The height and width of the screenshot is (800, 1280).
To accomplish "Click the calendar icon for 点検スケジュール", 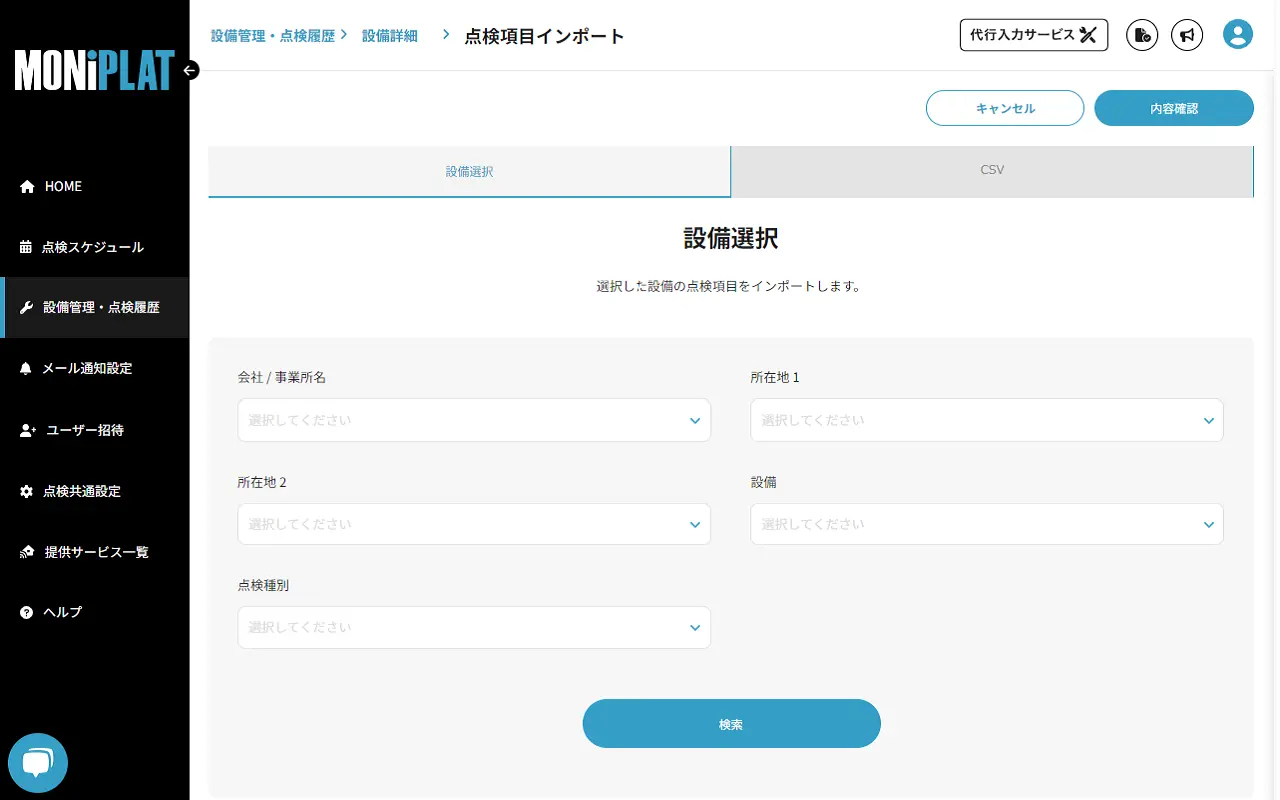I will click(x=24, y=247).
